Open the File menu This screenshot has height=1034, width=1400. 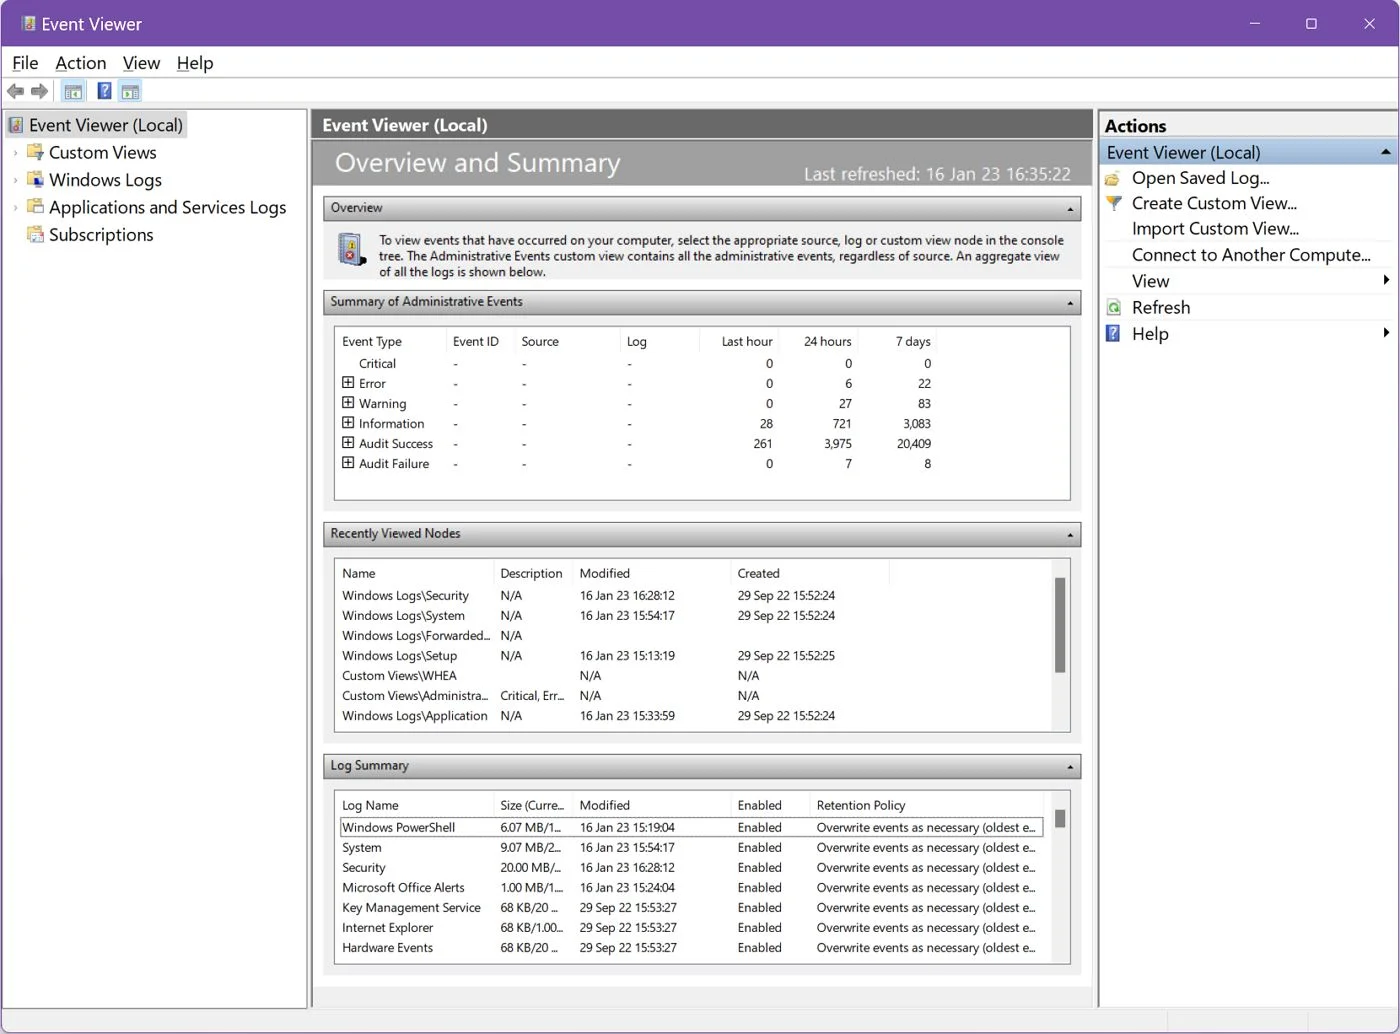(x=25, y=63)
